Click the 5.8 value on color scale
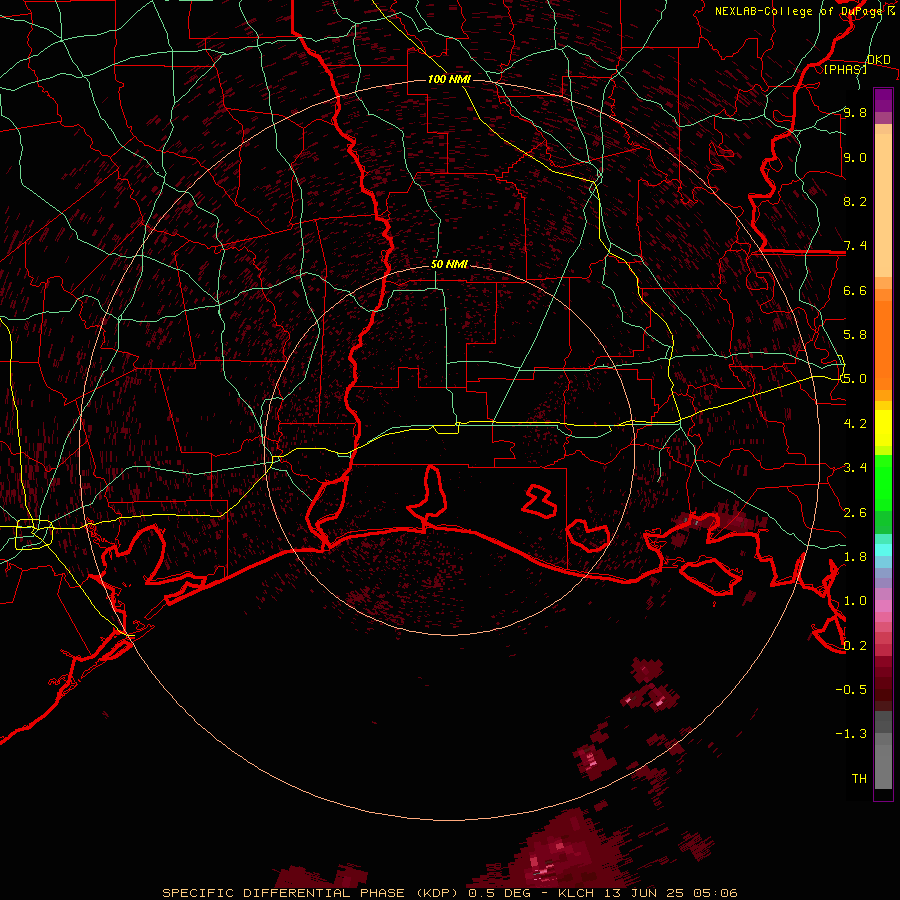Image resolution: width=900 pixels, height=900 pixels. 855,335
